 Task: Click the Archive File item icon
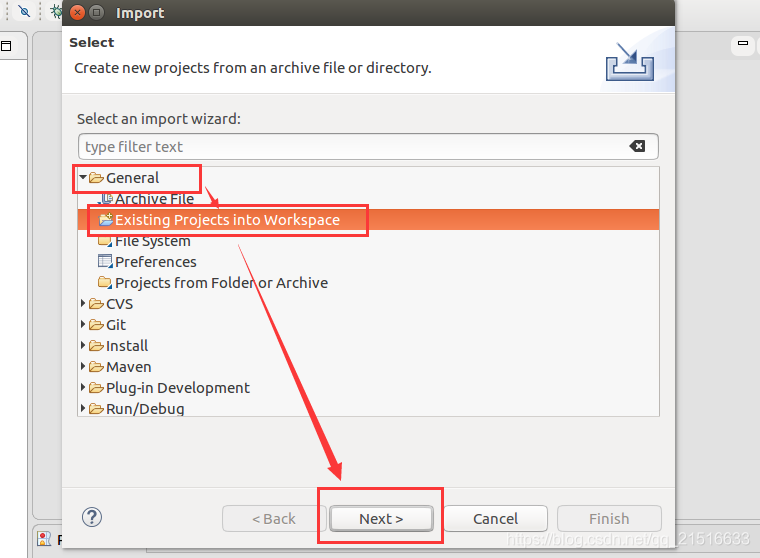[106, 198]
